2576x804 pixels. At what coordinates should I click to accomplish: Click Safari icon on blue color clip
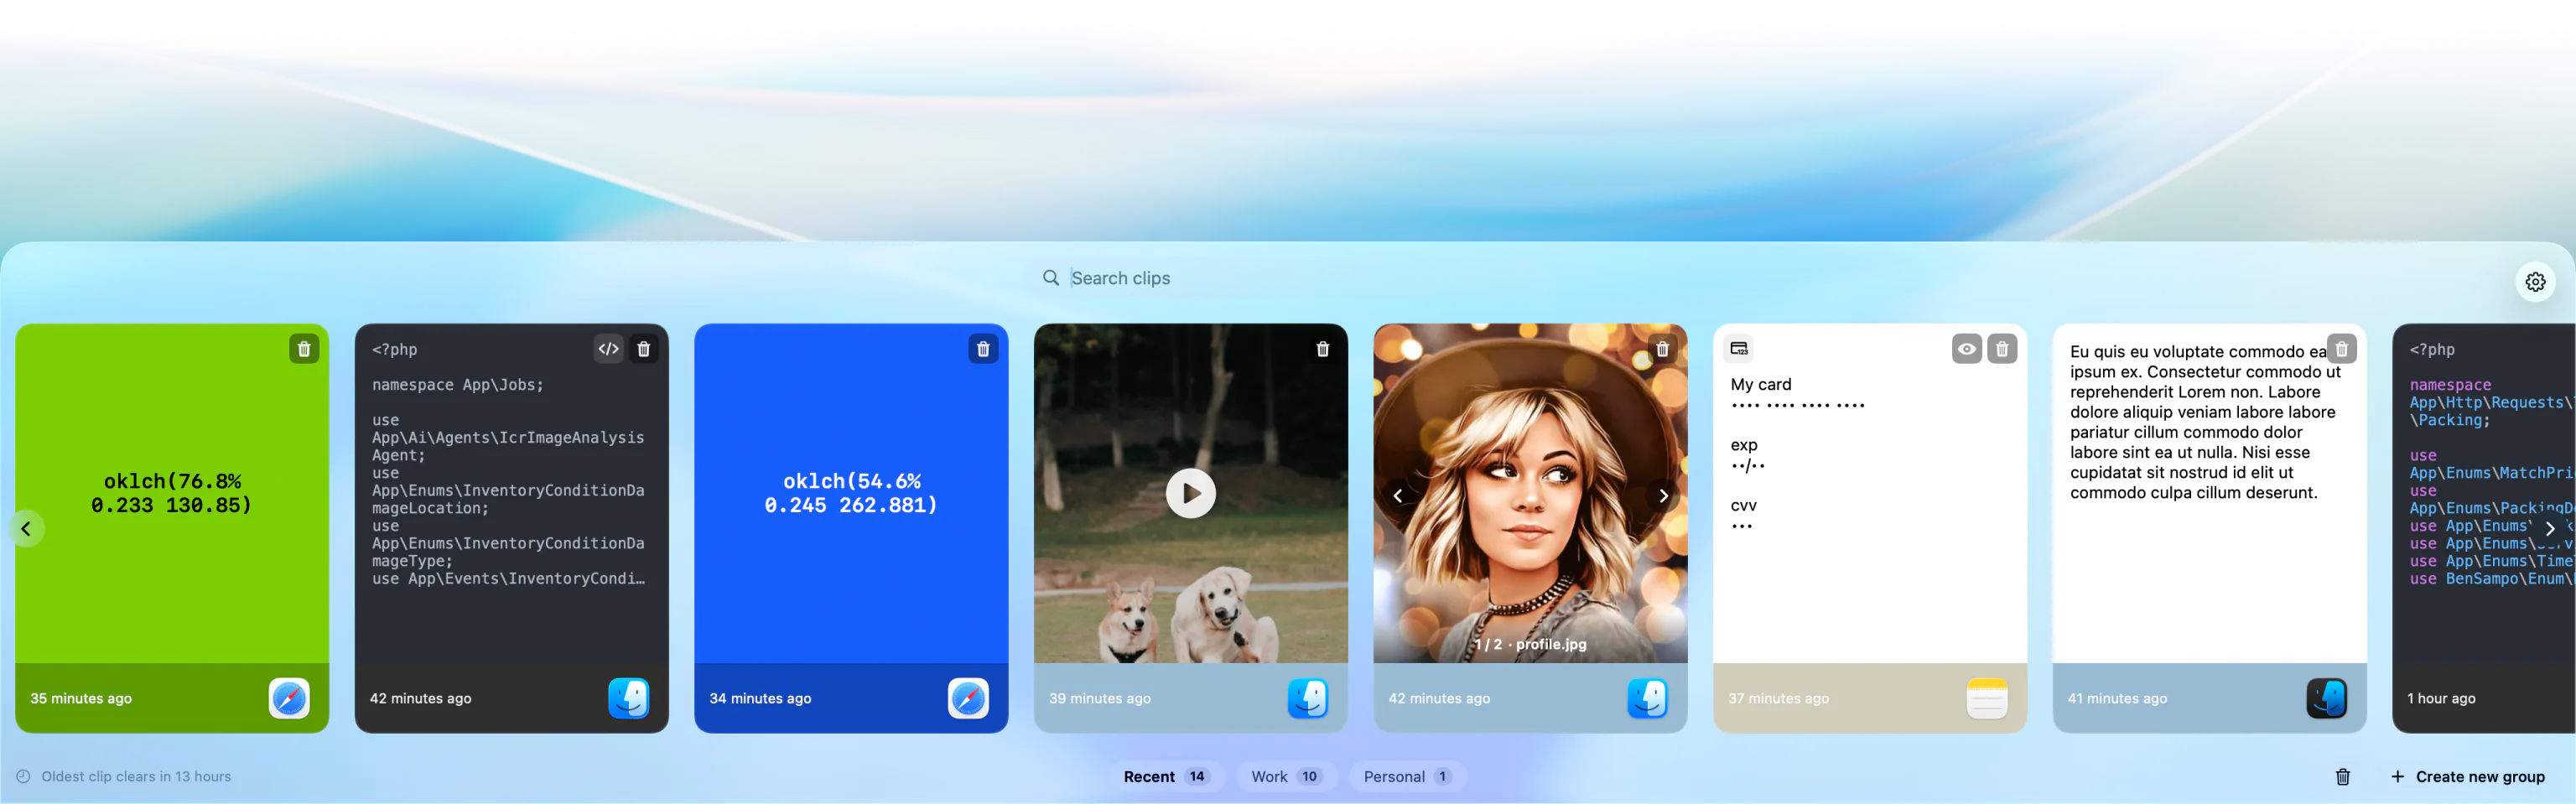[968, 698]
